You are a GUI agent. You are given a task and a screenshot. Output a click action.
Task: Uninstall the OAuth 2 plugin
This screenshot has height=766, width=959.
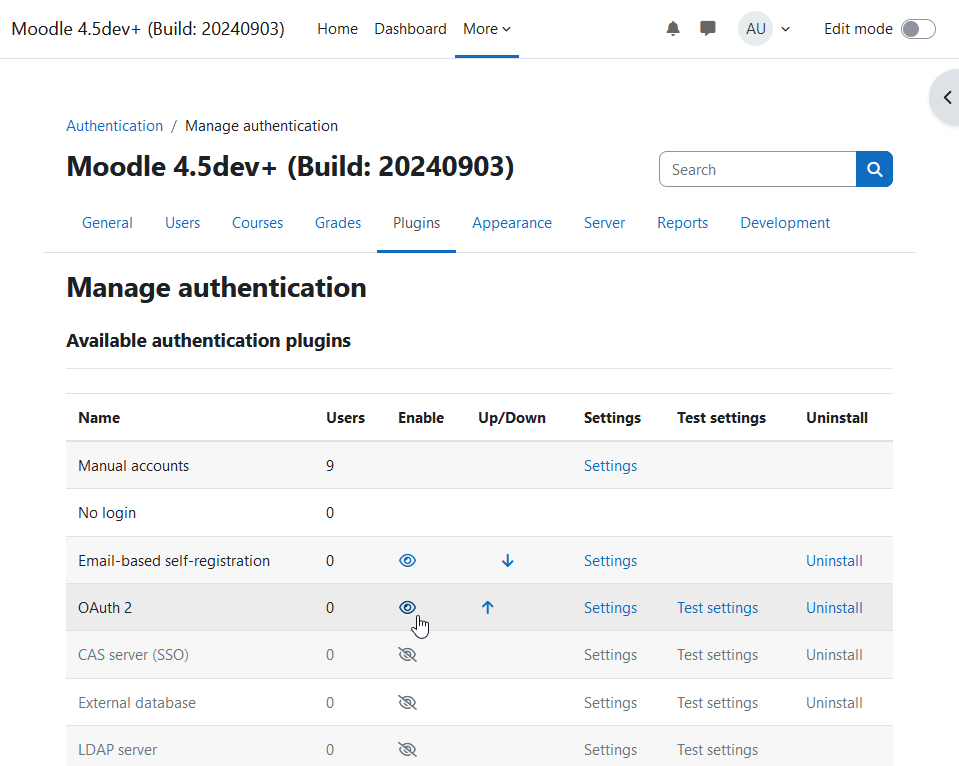(834, 608)
